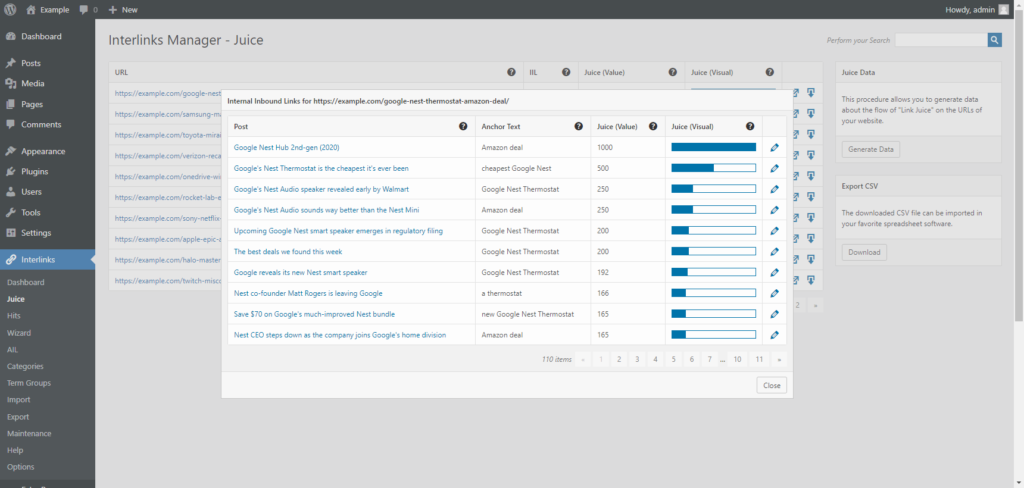Open the Howdy, admin account menu

977,10
